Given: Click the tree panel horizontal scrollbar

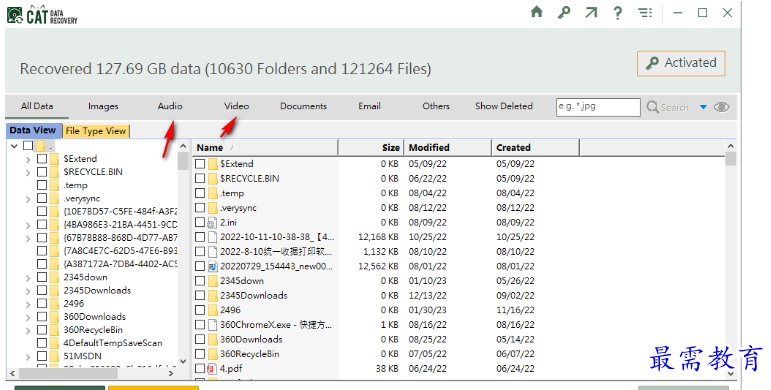Looking at the screenshot, I should (x=69, y=373).
